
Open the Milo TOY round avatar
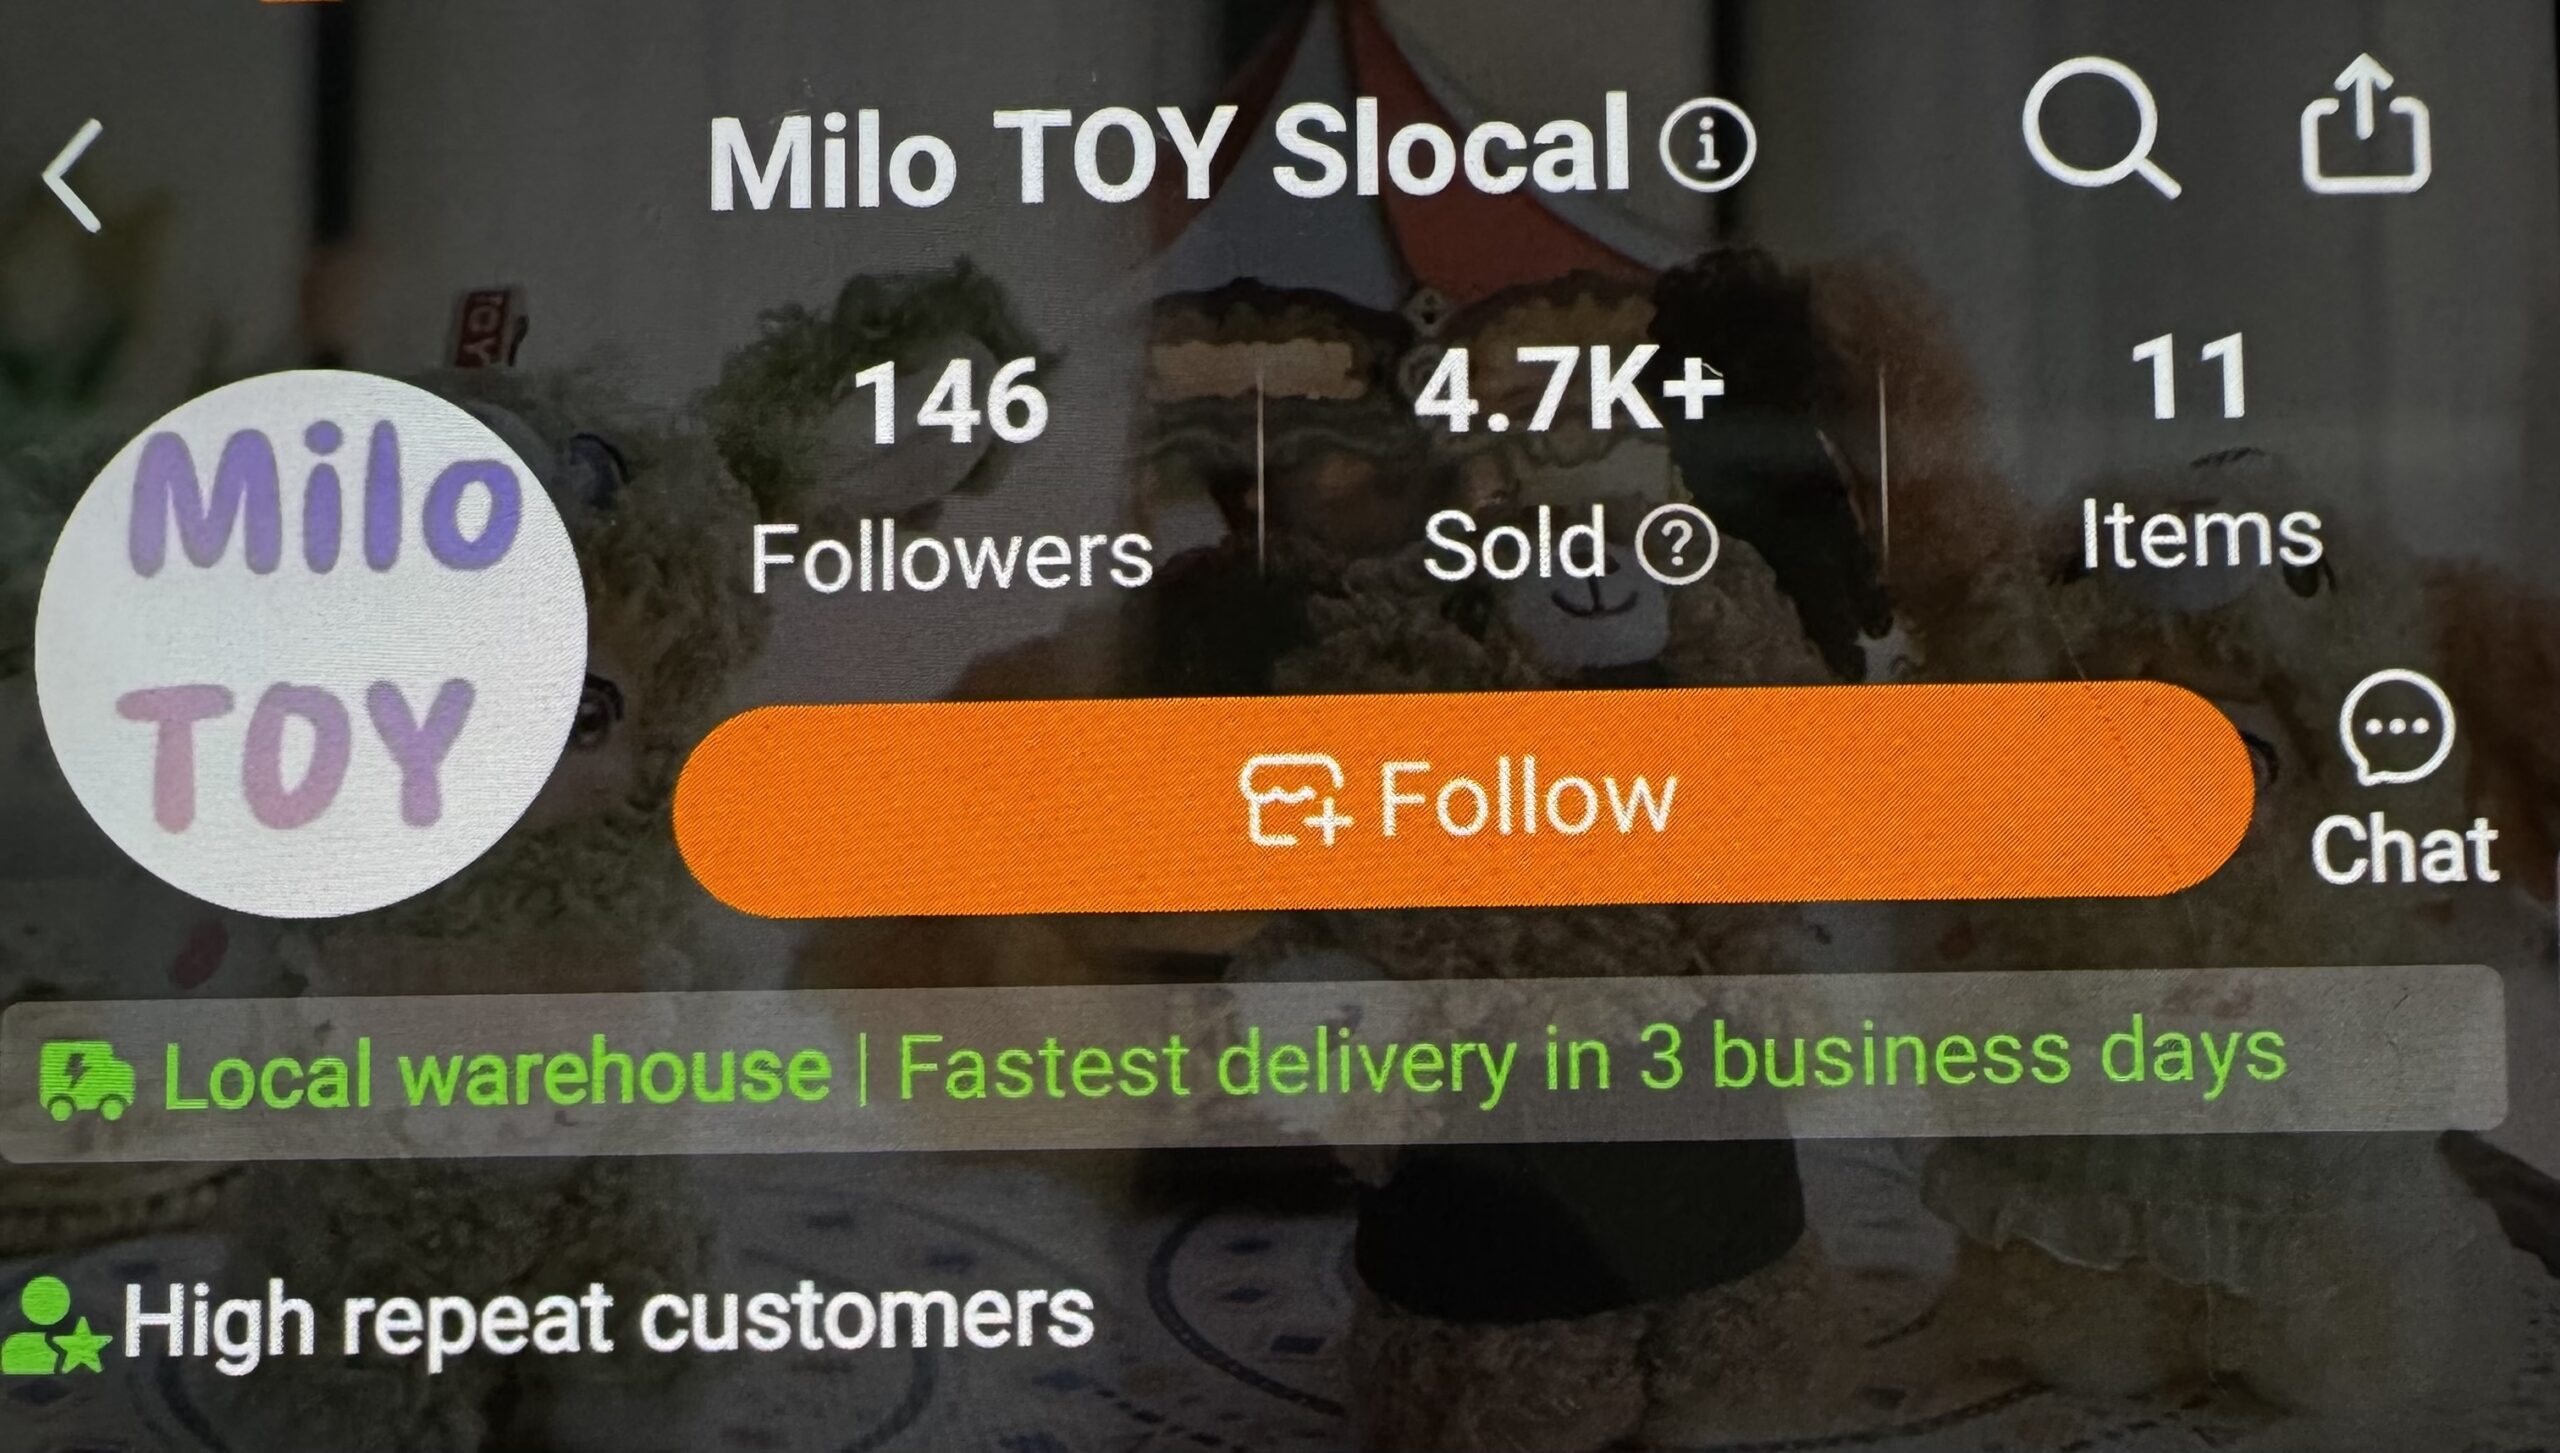click(x=310, y=643)
